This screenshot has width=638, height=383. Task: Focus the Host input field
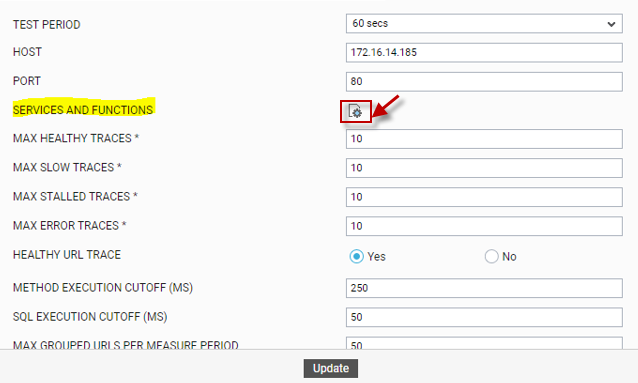point(484,53)
